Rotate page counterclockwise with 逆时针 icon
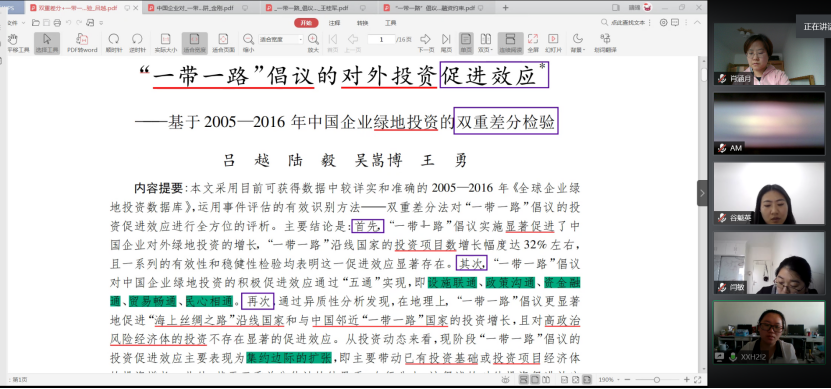 coord(137,42)
